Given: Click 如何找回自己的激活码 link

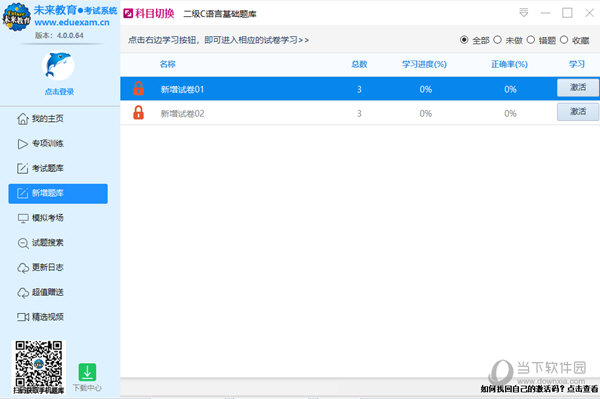Looking at the screenshot, I should coord(540,389).
